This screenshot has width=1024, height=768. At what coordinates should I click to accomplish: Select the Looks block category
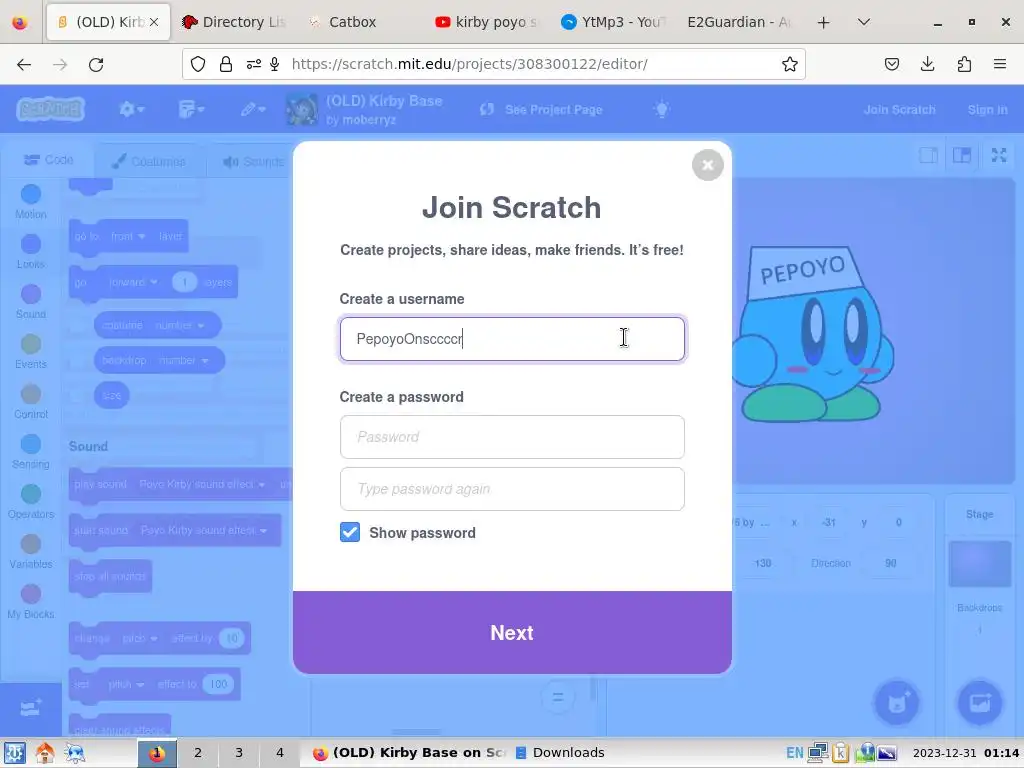click(31, 251)
